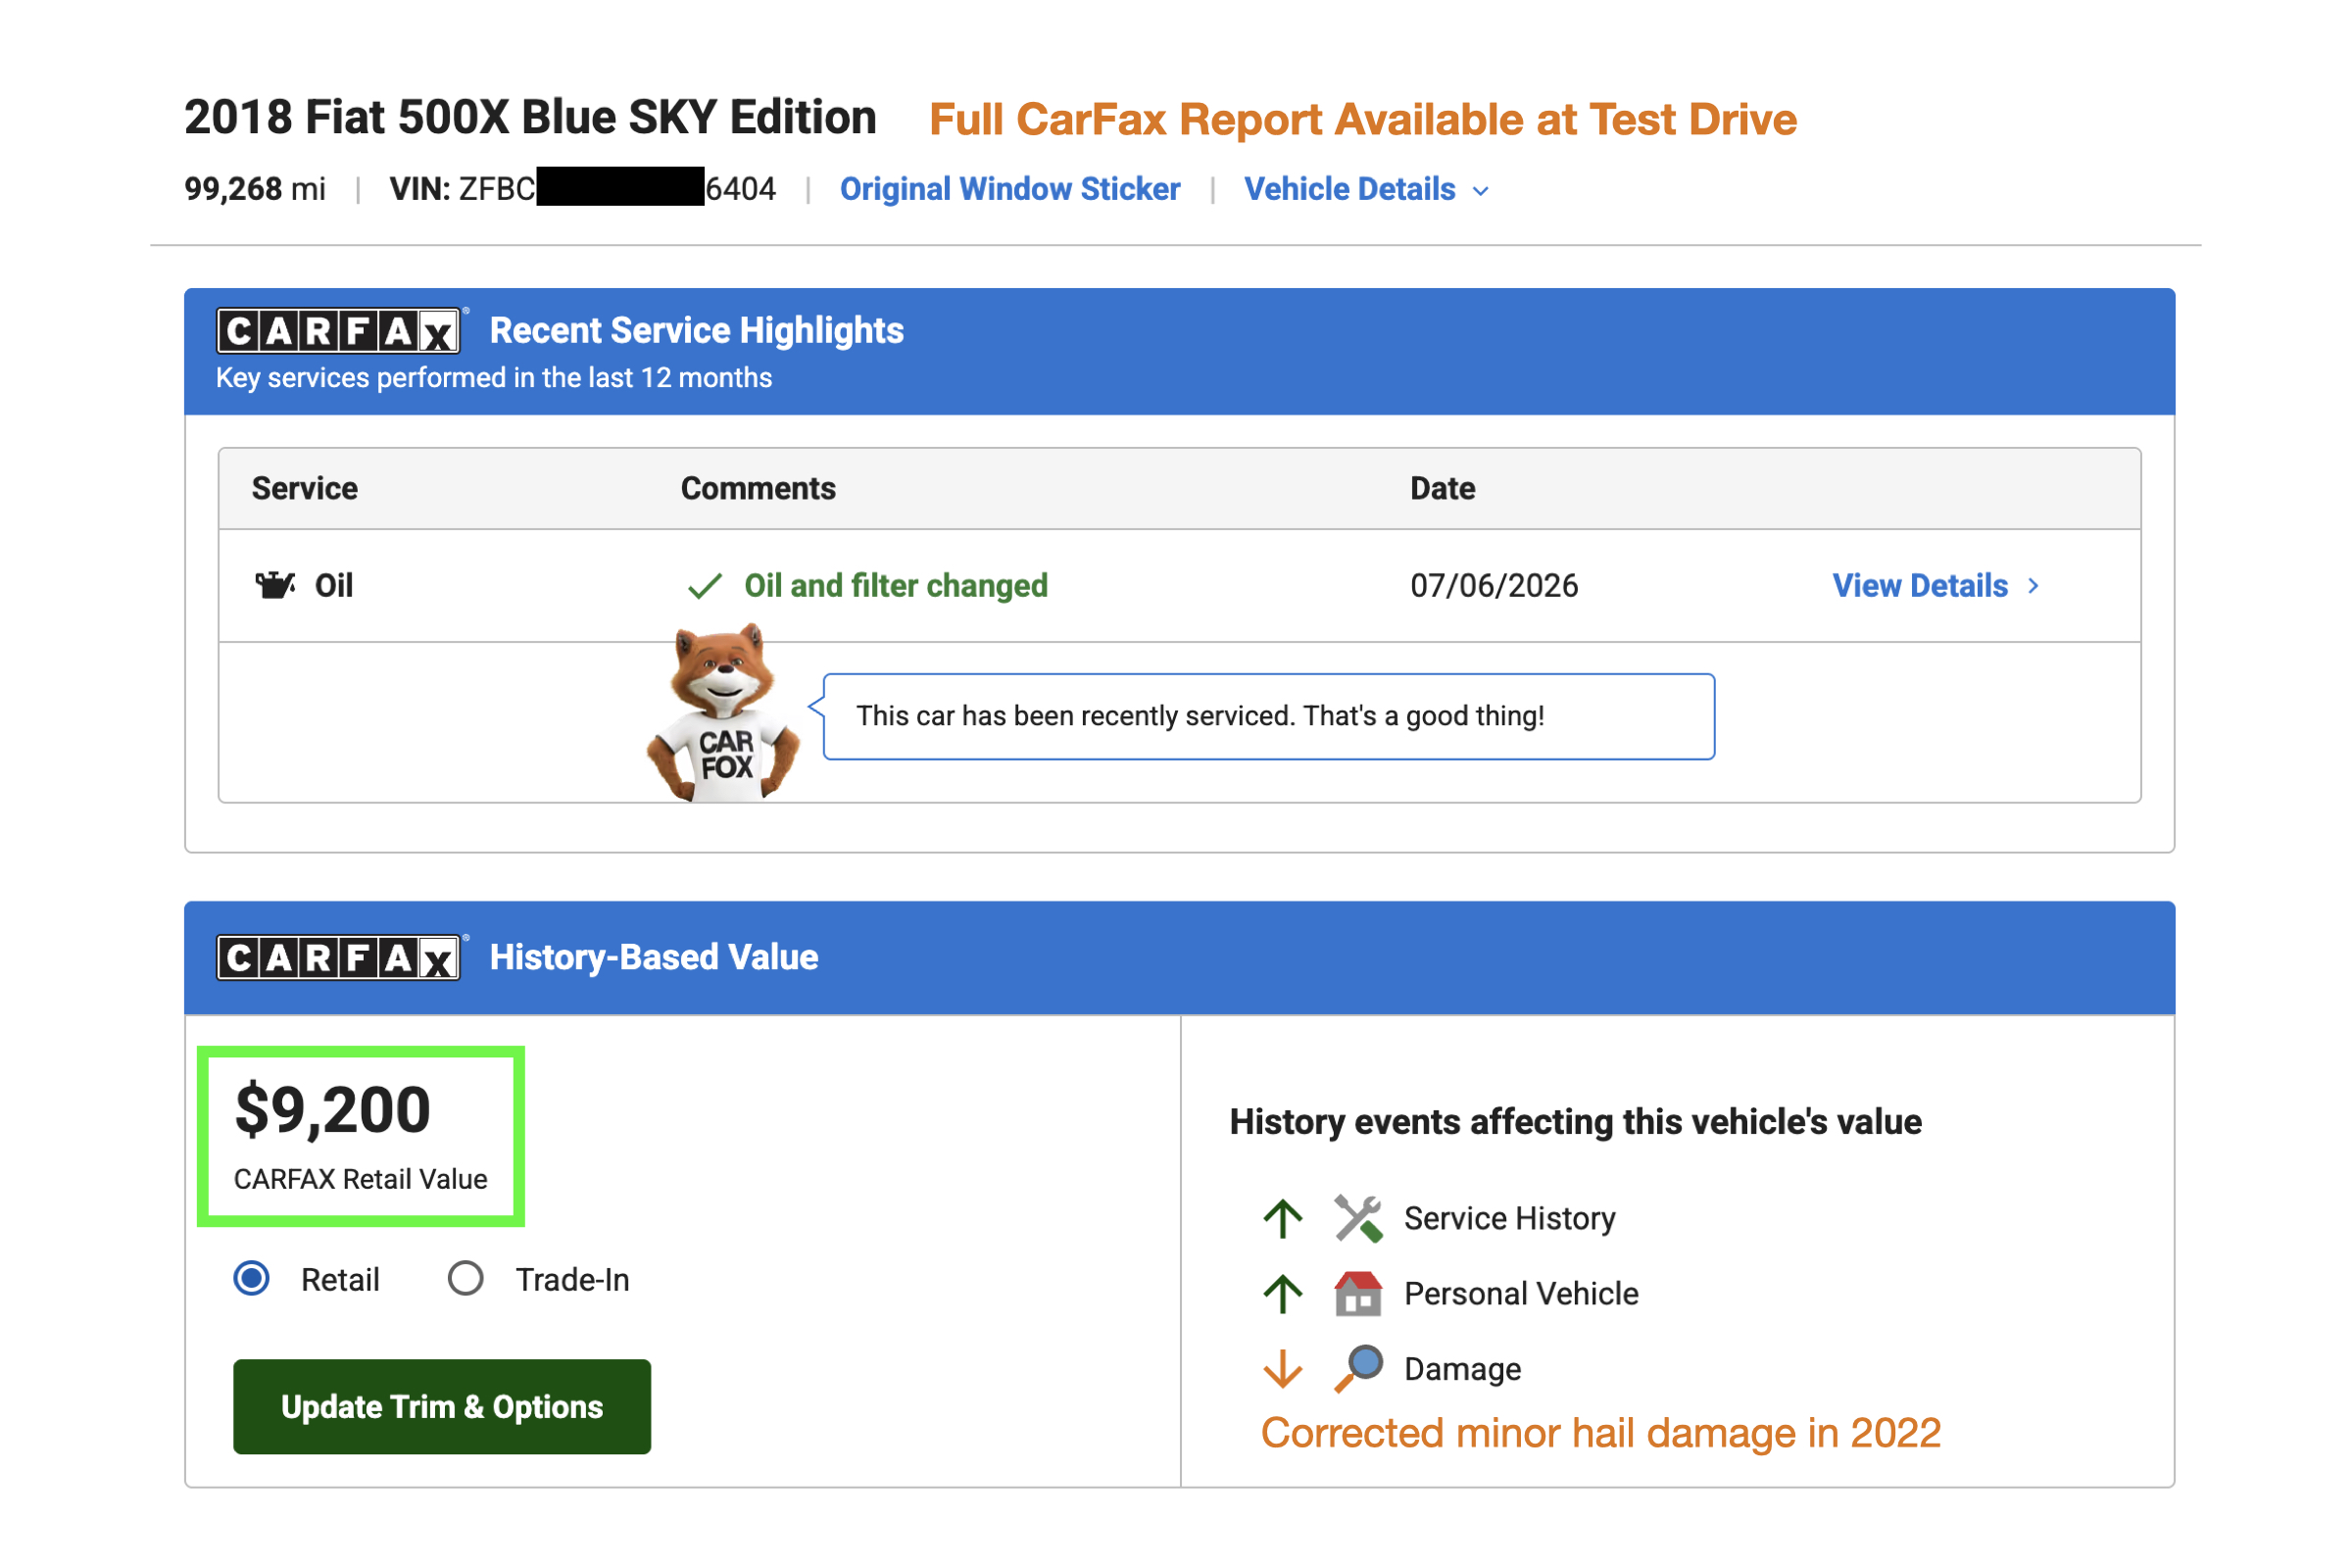This screenshot has height=1568, width=2352.
Task: Click the VIN number text
Action: pyautogui.click(x=583, y=189)
